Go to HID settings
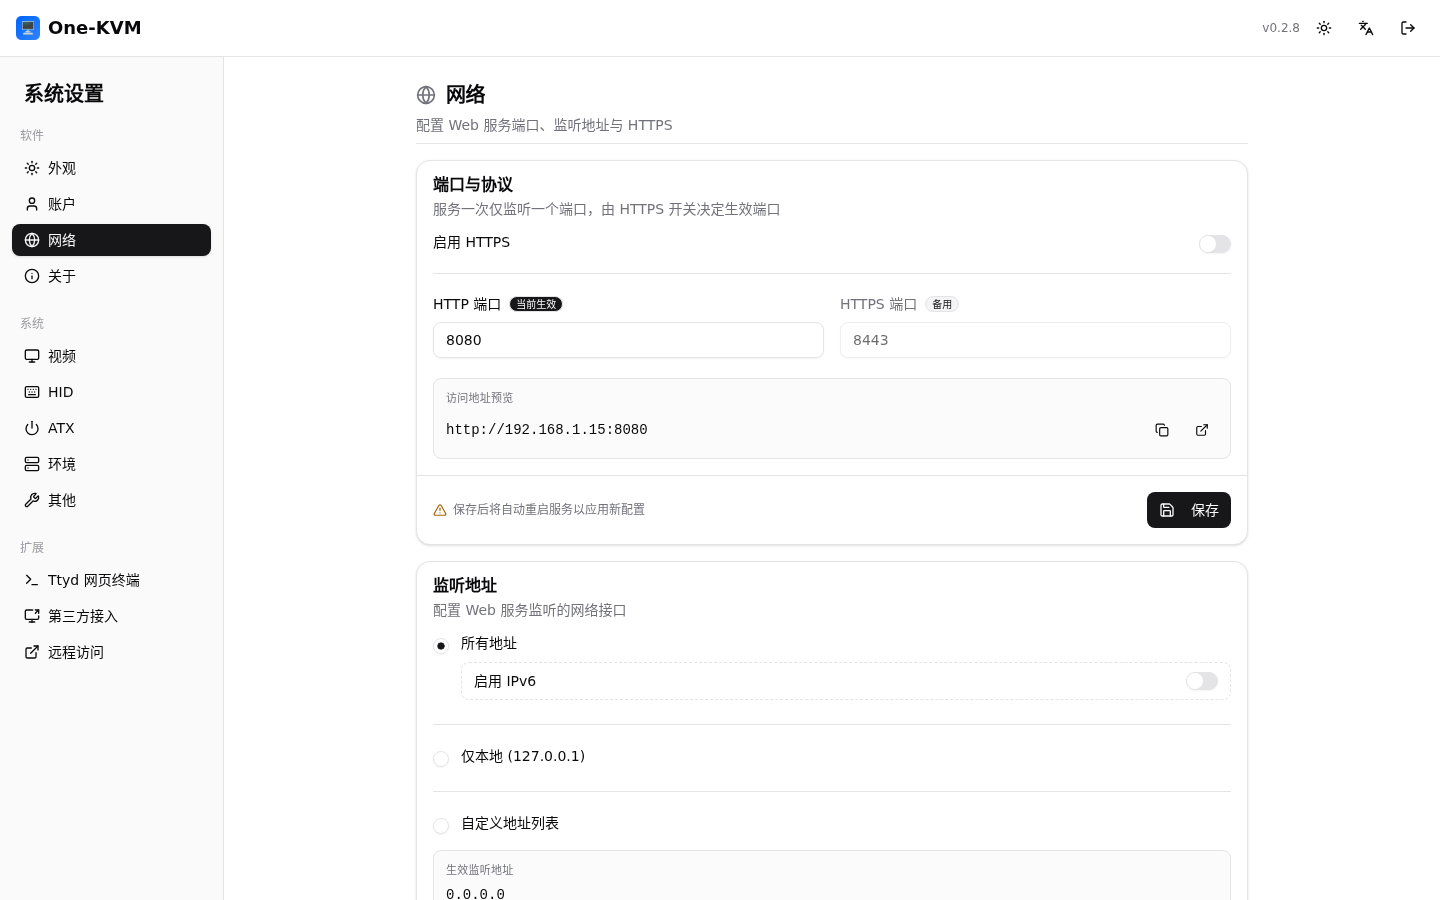 tap(112, 392)
